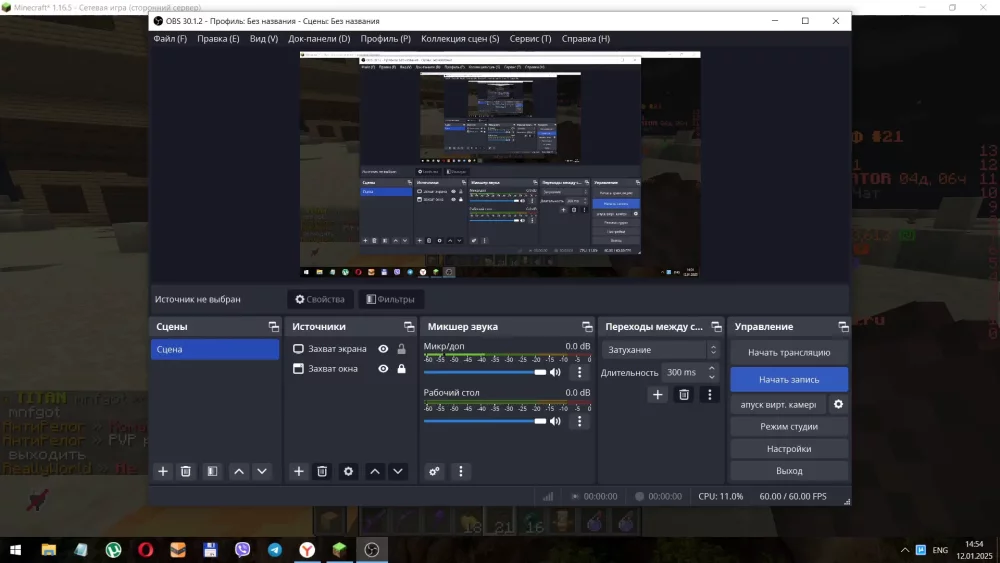Image resolution: width=1000 pixels, height=563 pixels.
Task: Open Фильтры for the source
Action: pyautogui.click(x=390, y=299)
